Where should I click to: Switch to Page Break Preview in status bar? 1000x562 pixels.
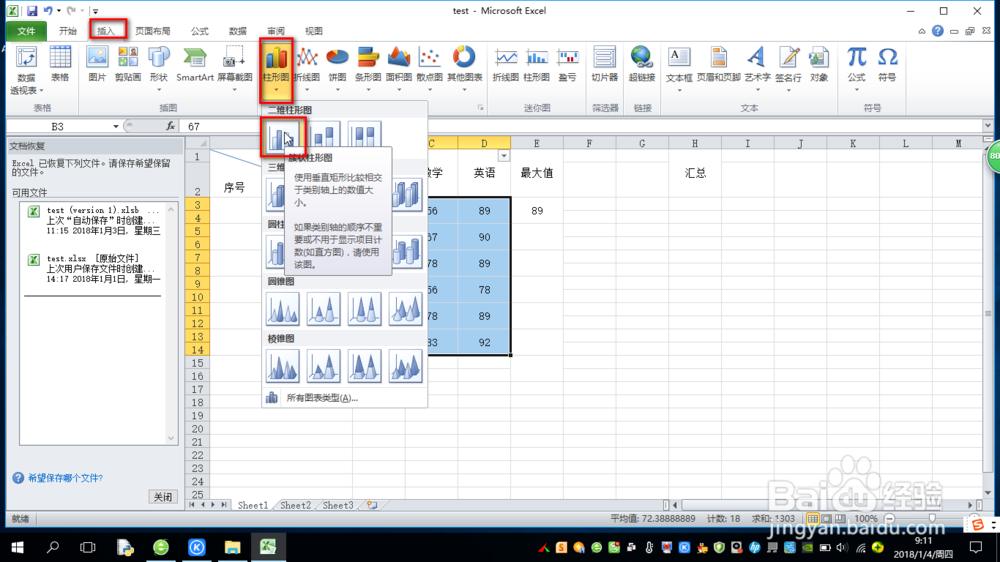841,519
